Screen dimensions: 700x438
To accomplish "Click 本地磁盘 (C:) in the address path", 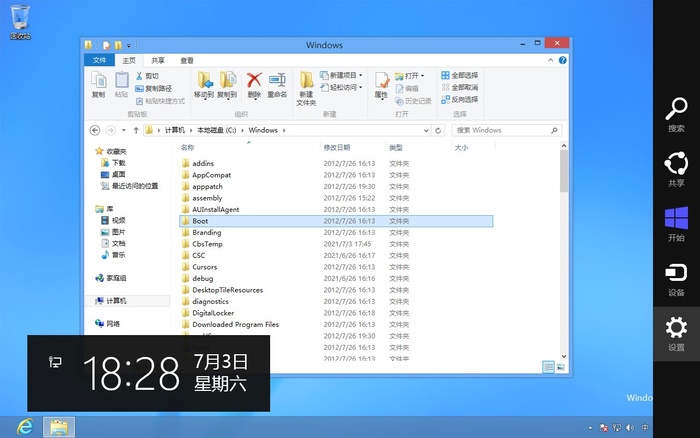I will click(217, 130).
